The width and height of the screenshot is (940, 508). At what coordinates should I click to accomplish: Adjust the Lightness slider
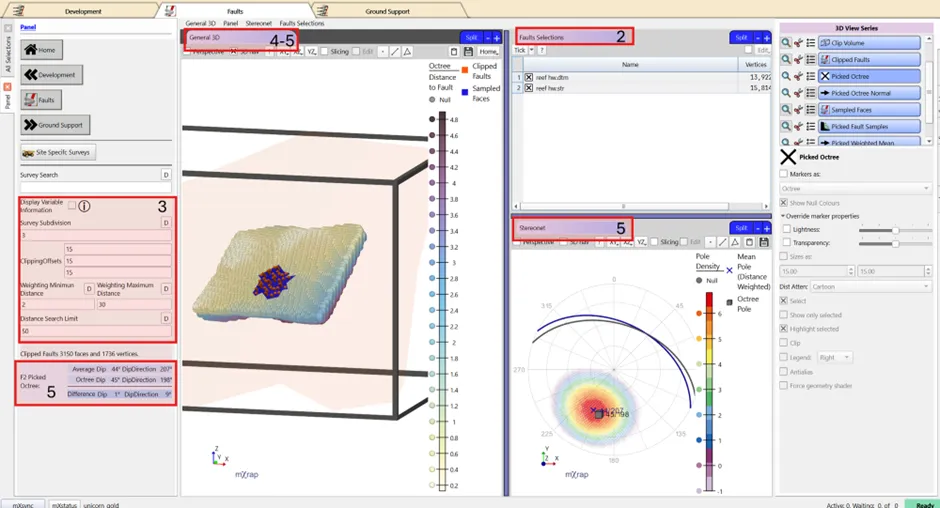(x=890, y=230)
